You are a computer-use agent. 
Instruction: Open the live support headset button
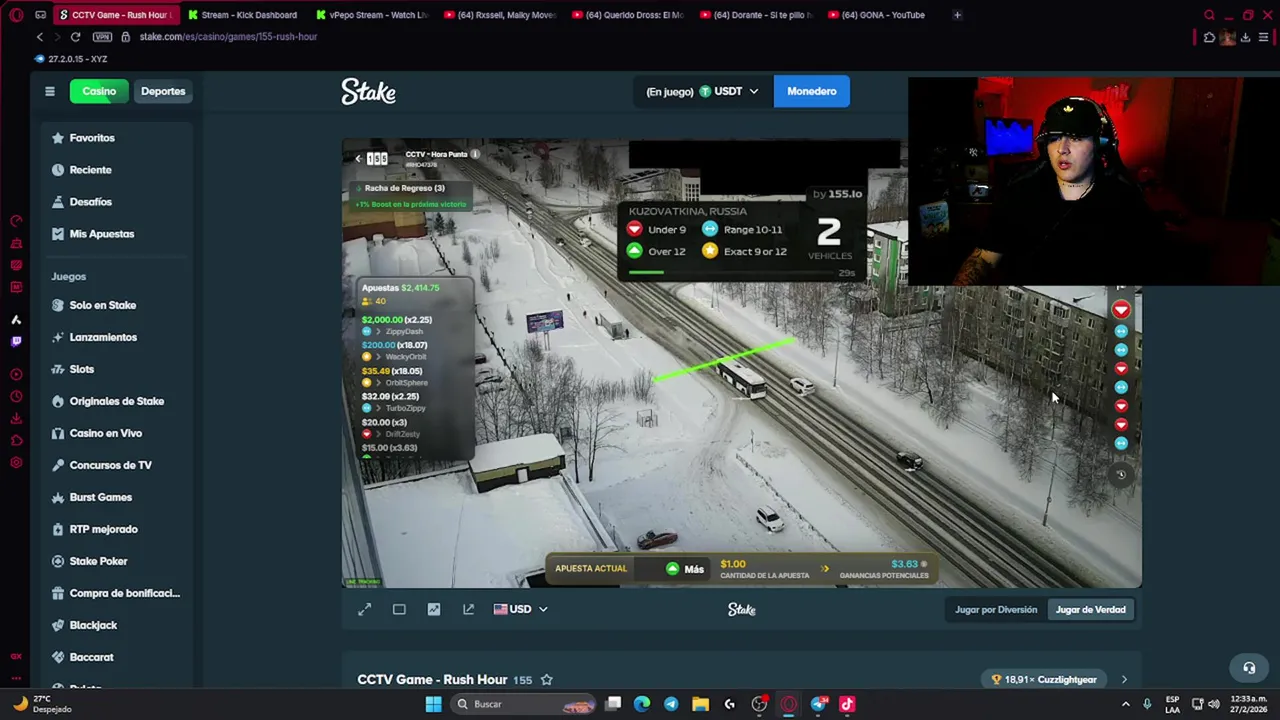(x=1249, y=668)
